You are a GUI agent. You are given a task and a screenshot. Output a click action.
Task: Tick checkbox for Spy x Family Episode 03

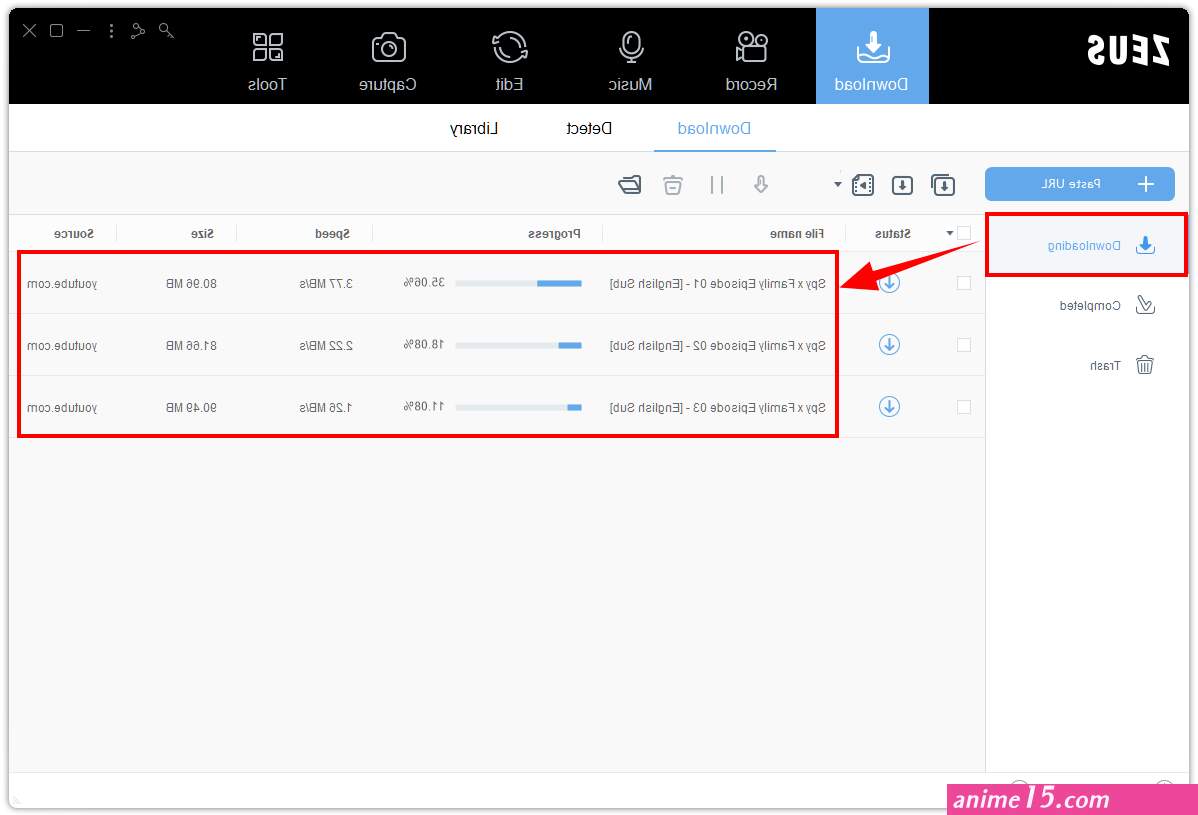click(964, 407)
